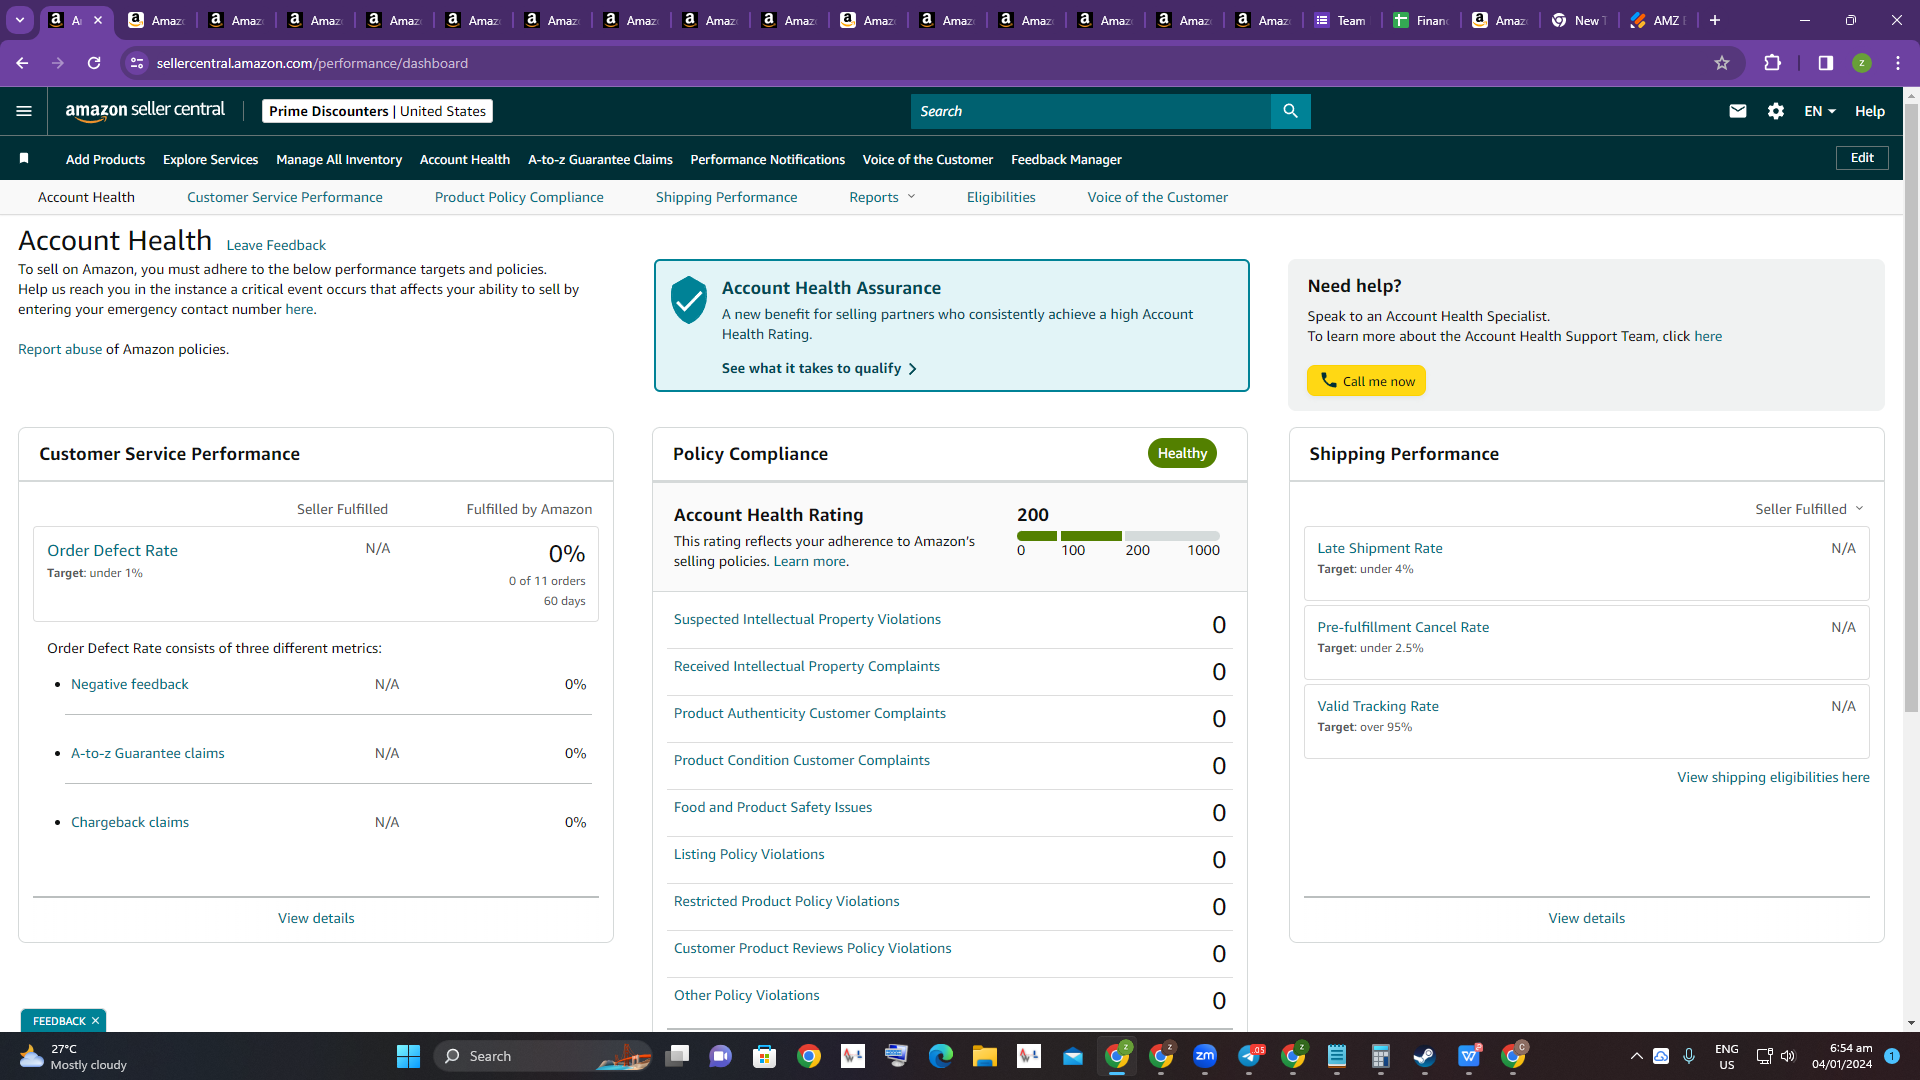Reload the page
The width and height of the screenshot is (1920, 1080).
coord(94,63)
